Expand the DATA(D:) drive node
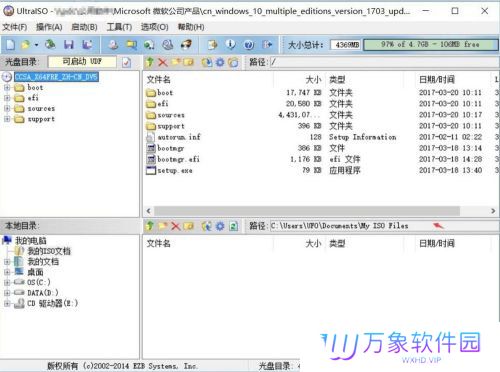The height and width of the screenshot is (372, 500). click(x=7, y=293)
